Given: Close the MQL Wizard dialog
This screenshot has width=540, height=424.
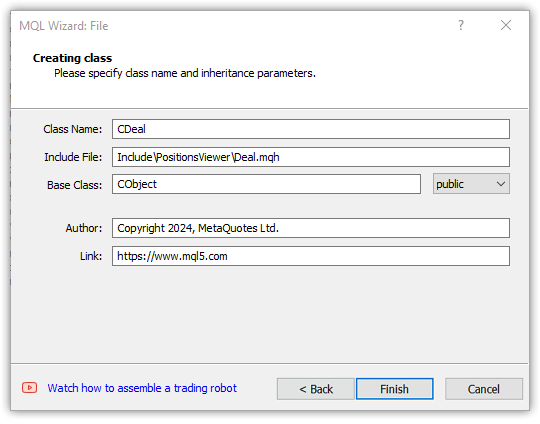Looking at the screenshot, I should click(506, 25).
